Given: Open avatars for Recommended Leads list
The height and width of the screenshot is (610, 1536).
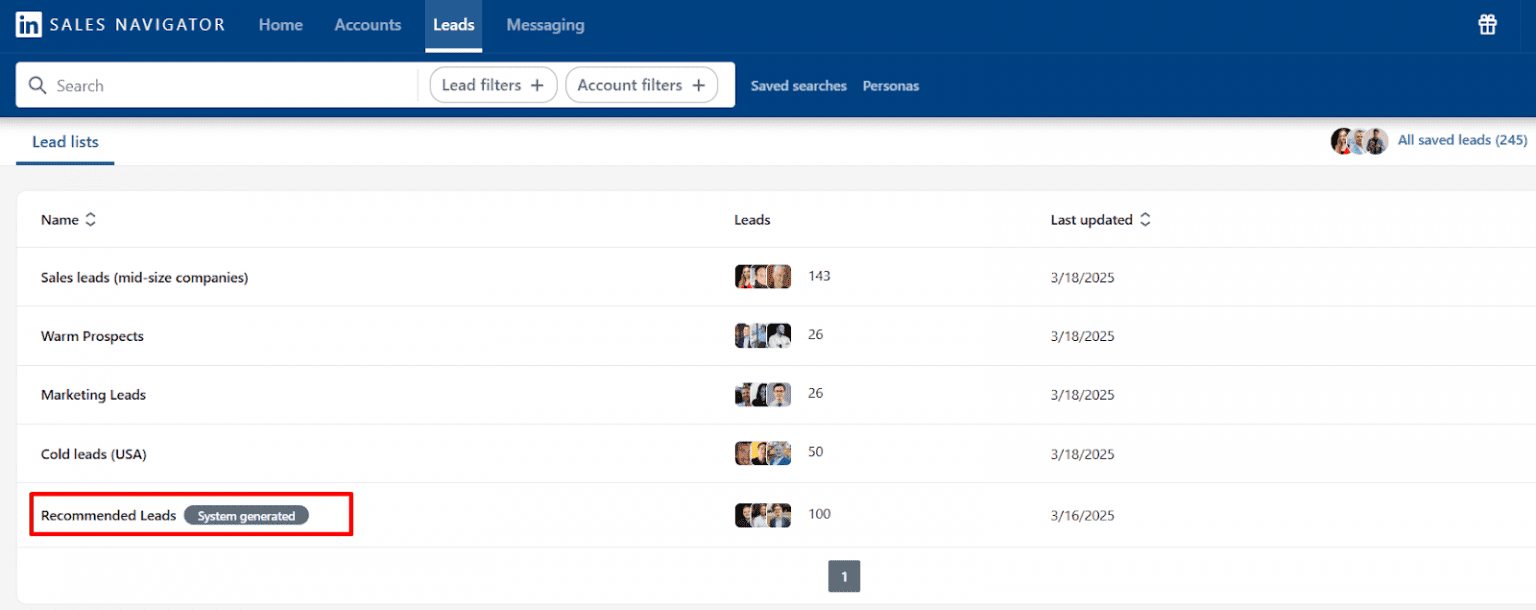Looking at the screenshot, I should point(763,515).
